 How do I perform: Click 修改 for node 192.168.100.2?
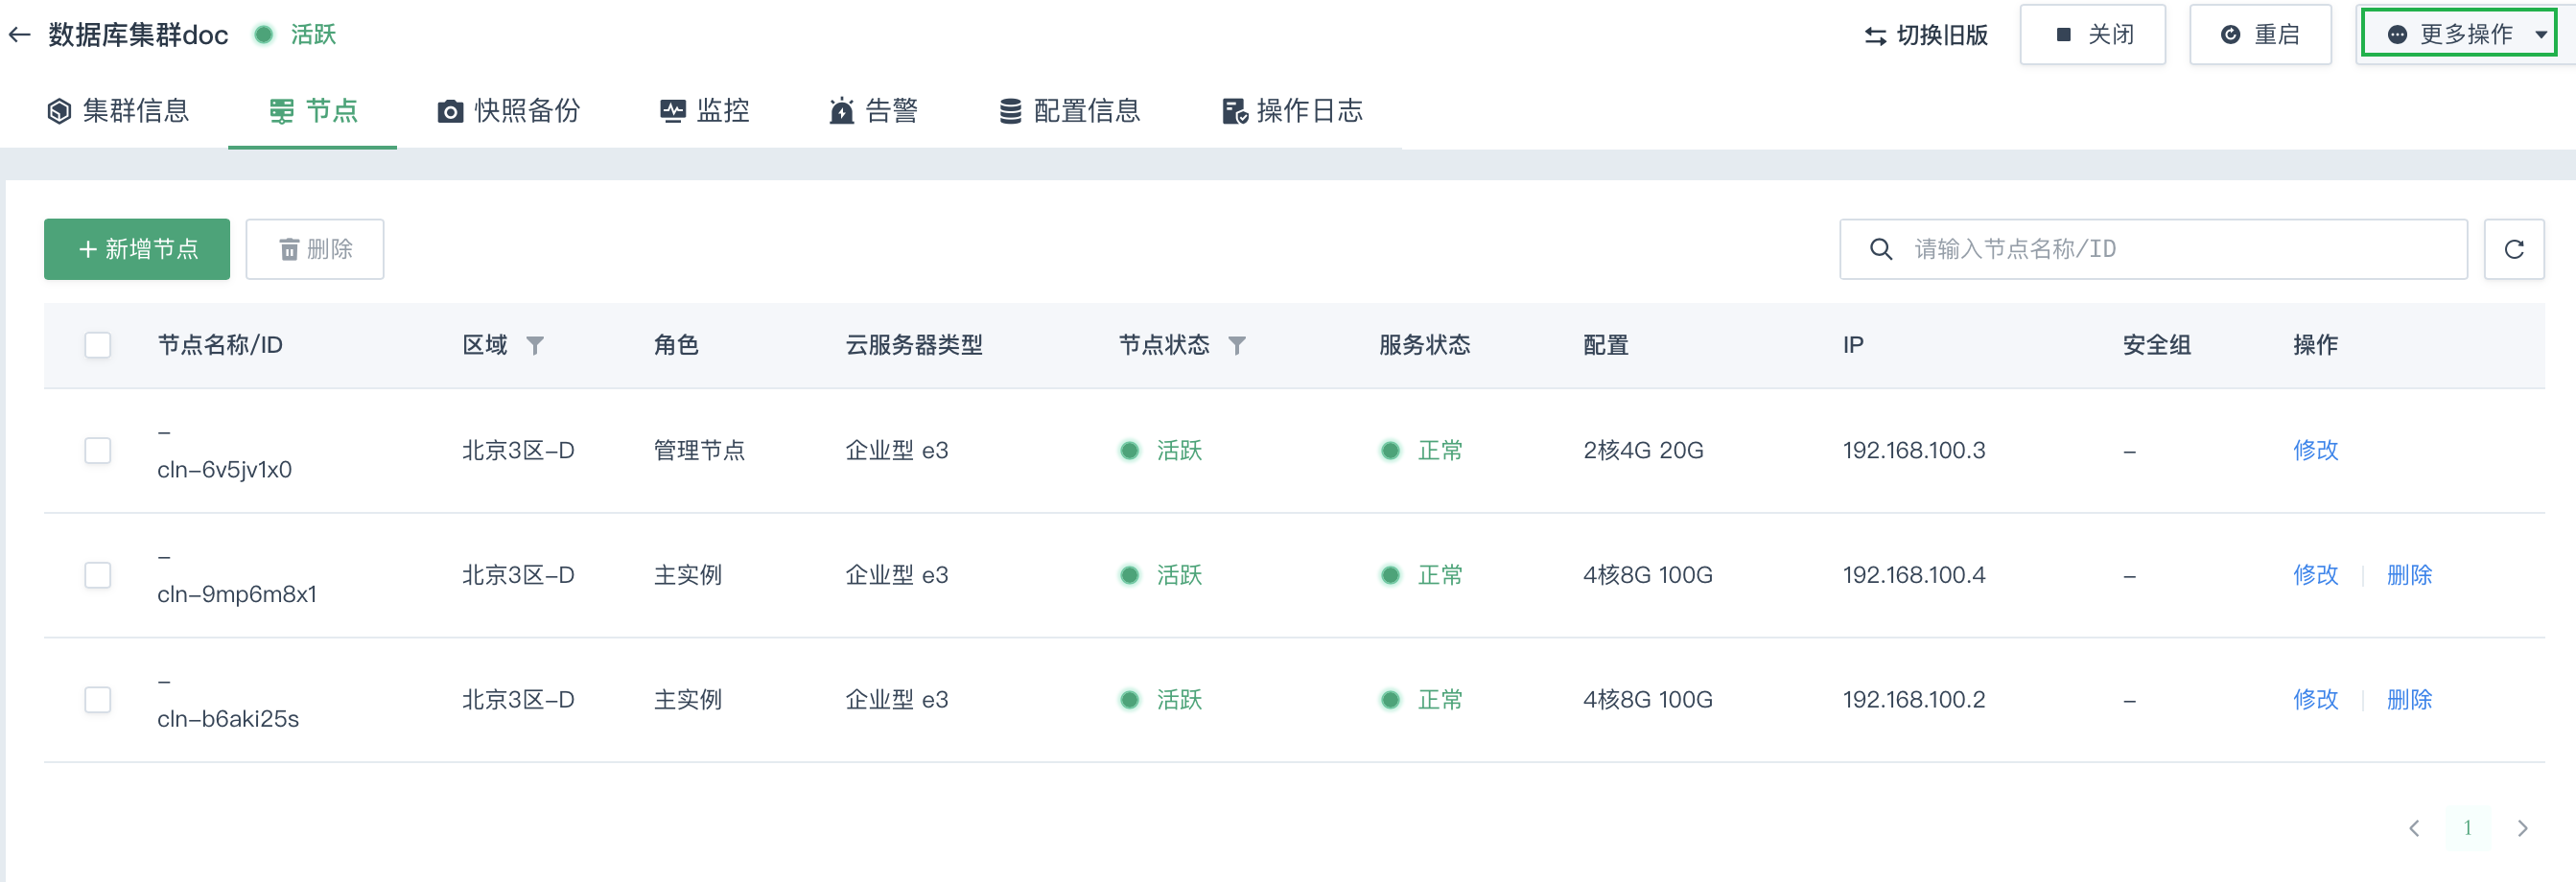[x=2316, y=700]
